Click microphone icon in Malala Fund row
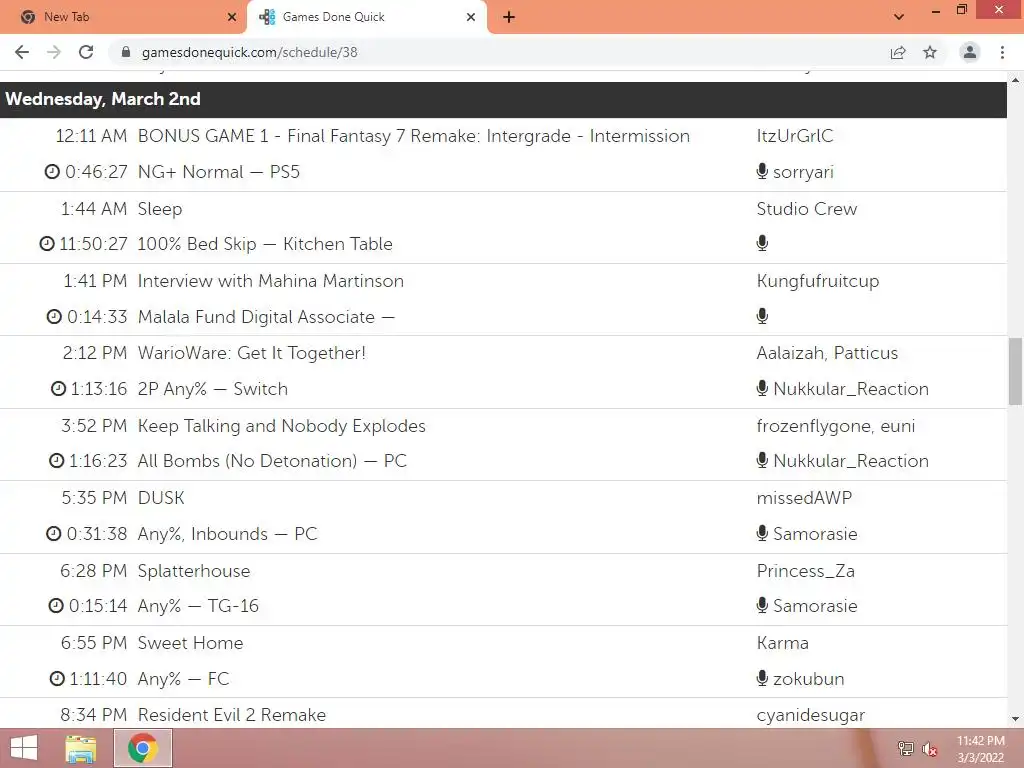The height and width of the screenshot is (768, 1024). pos(762,316)
